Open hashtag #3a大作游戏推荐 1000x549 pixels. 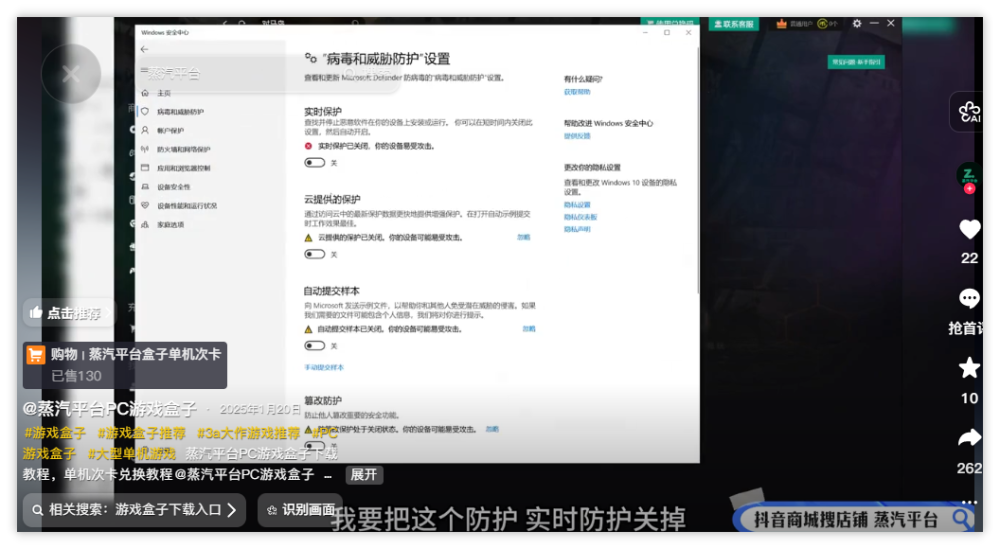click(x=248, y=433)
